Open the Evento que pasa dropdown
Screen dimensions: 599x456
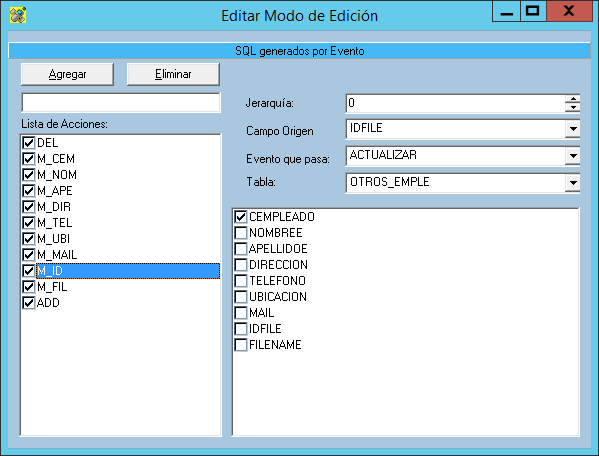coord(573,156)
